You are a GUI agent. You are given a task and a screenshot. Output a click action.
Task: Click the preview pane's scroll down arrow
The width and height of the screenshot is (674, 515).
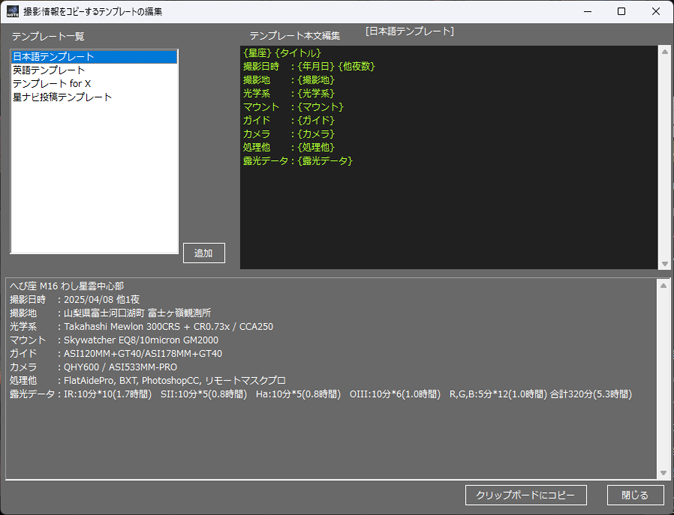coord(662,472)
